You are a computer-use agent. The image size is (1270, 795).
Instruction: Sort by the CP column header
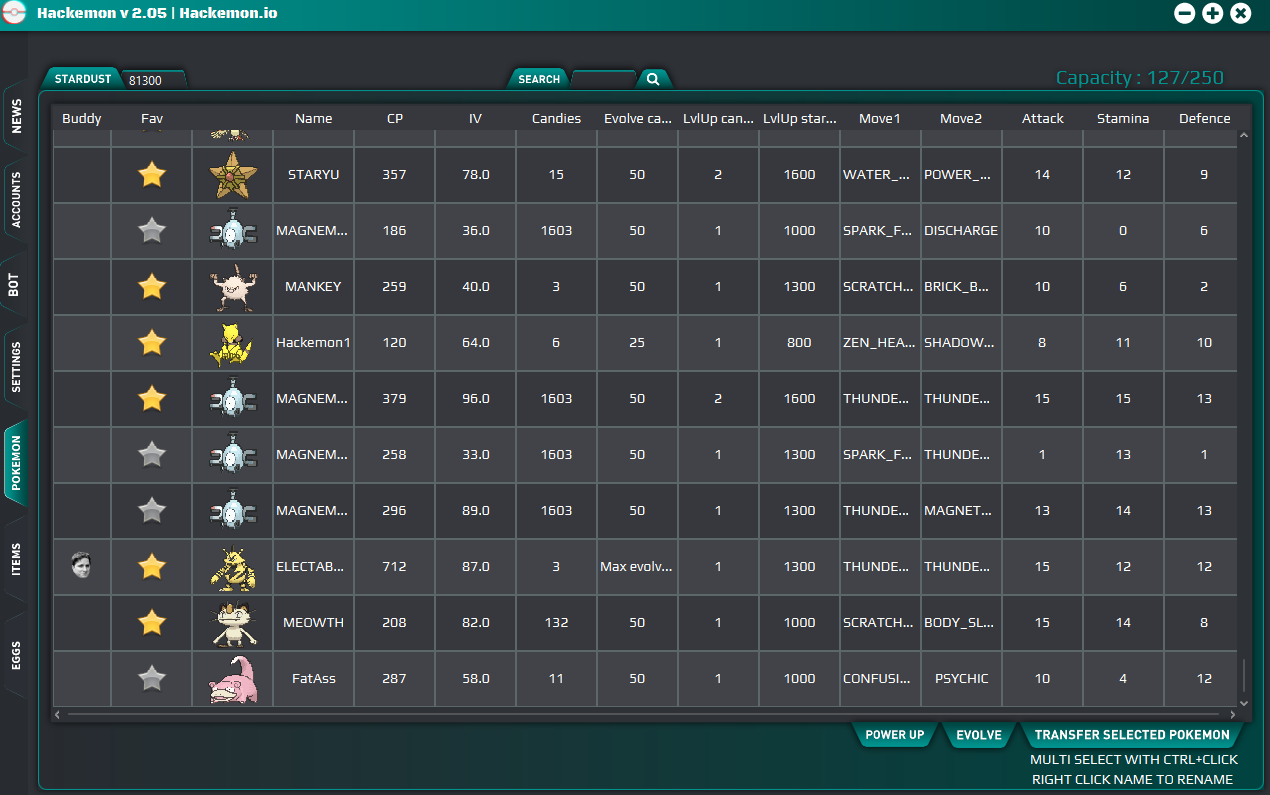point(394,118)
